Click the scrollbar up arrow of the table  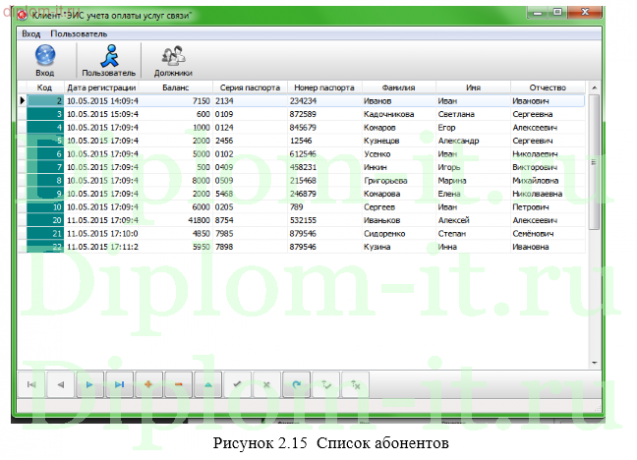click(596, 89)
